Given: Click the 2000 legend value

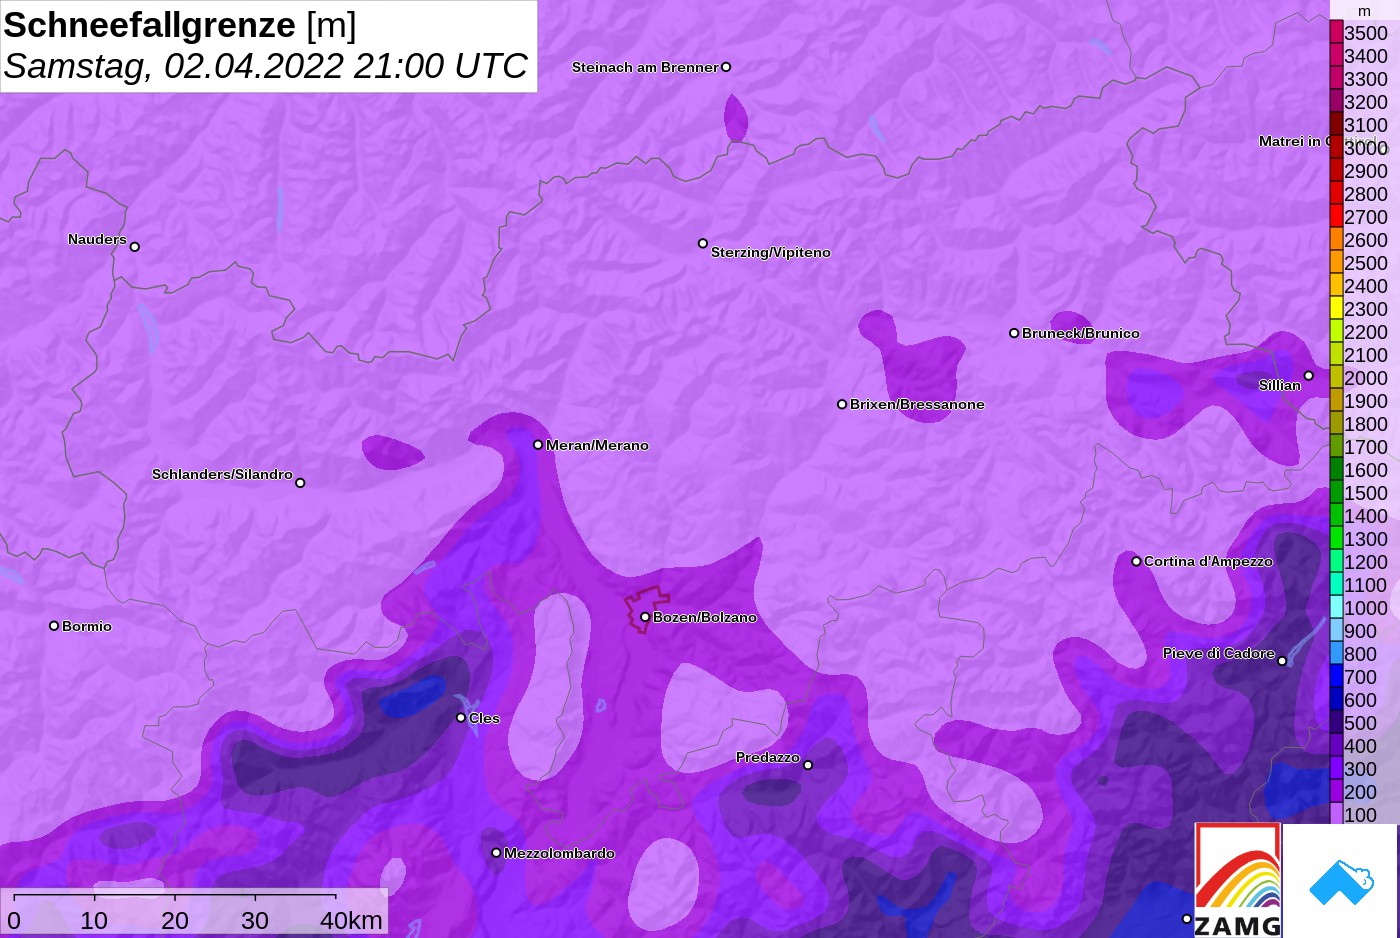Looking at the screenshot, I should click(x=1366, y=378).
